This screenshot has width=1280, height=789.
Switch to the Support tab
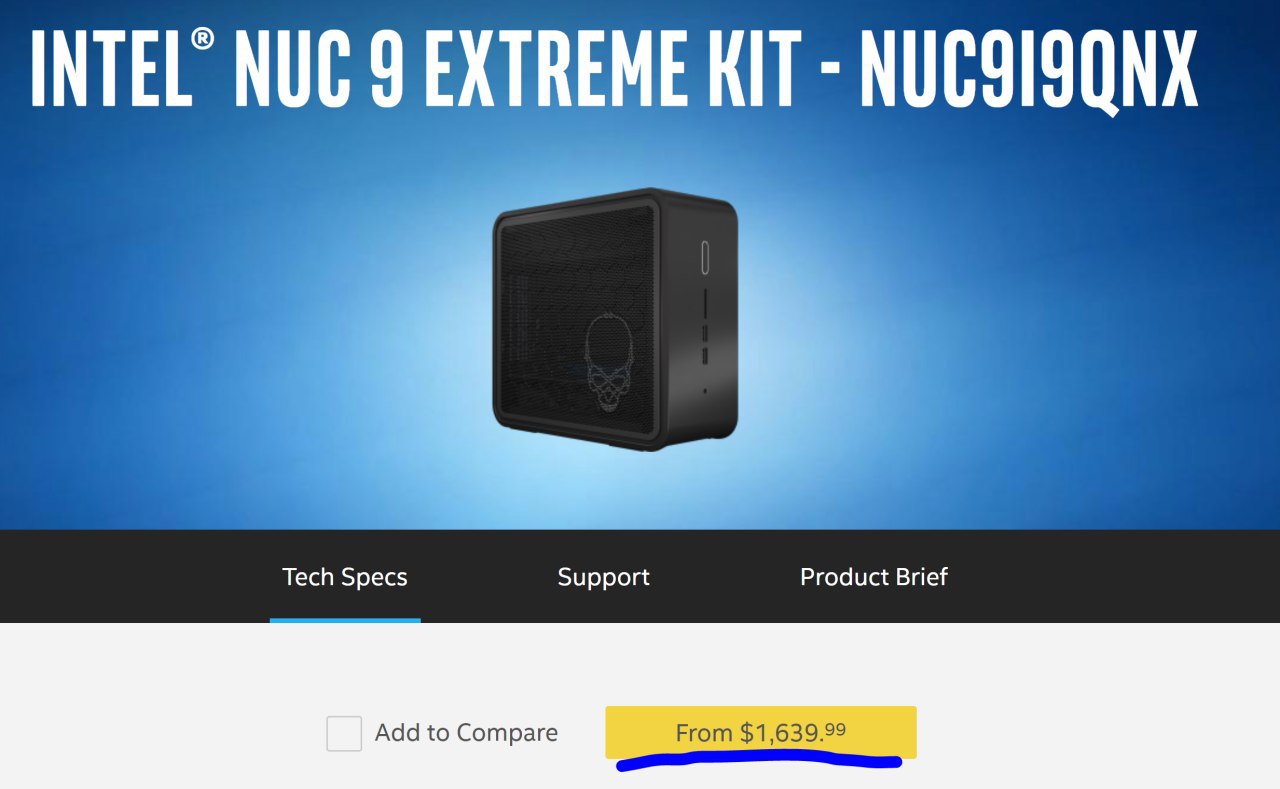tap(603, 577)
